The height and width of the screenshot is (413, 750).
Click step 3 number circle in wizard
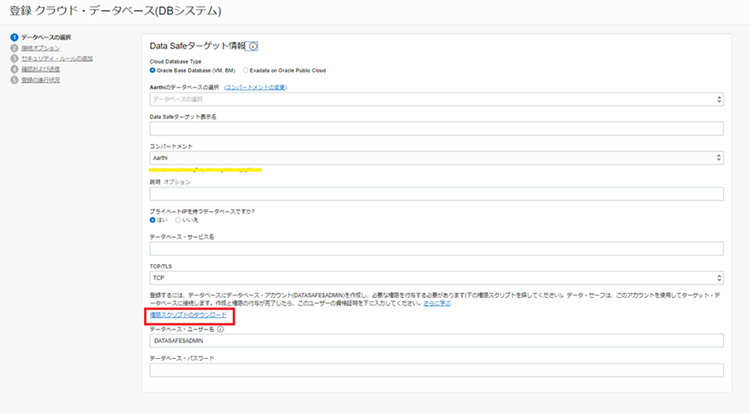14,58
